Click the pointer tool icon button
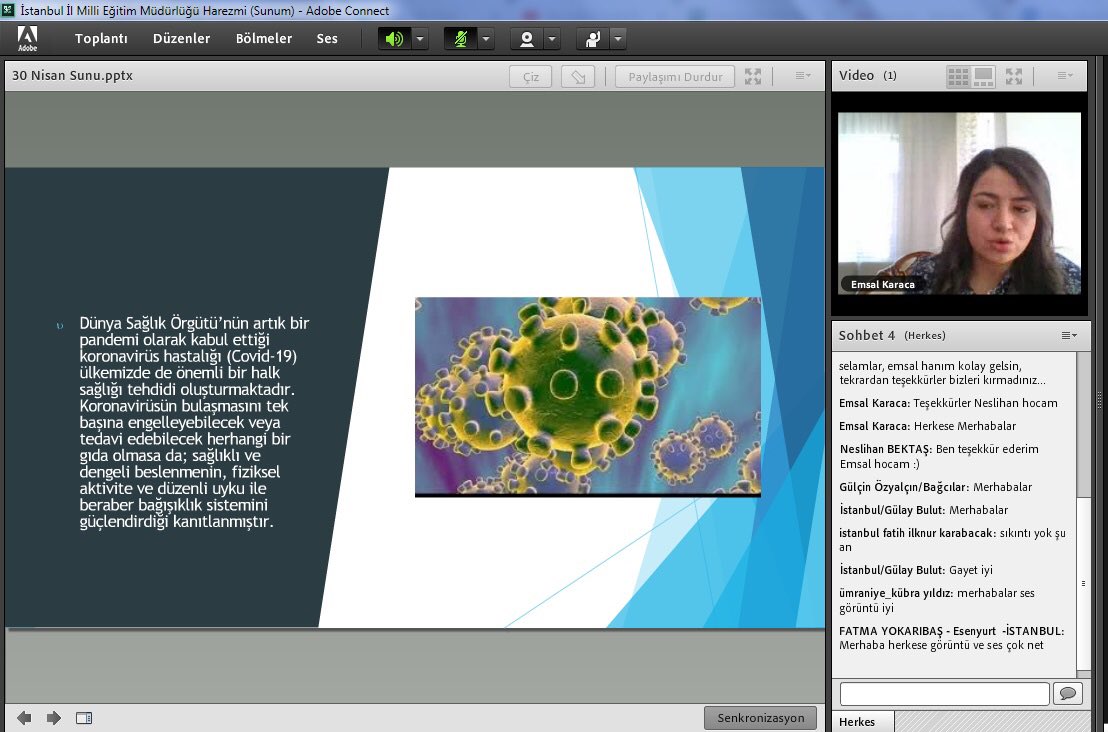1108x732 pixels. coord(578,76)
